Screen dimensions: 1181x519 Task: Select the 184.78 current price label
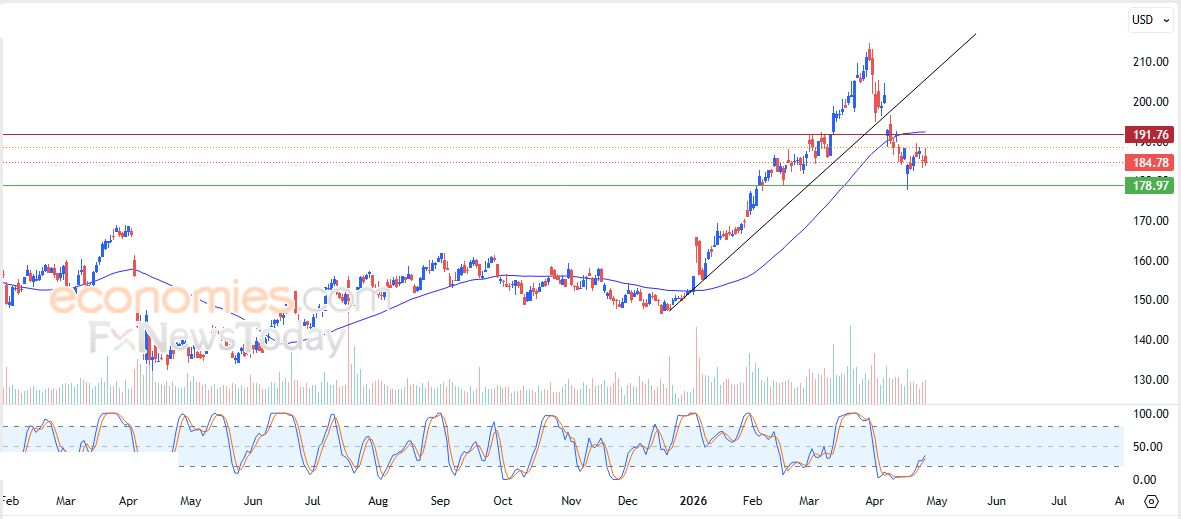pyautogui.click(x=1150, y=163)
